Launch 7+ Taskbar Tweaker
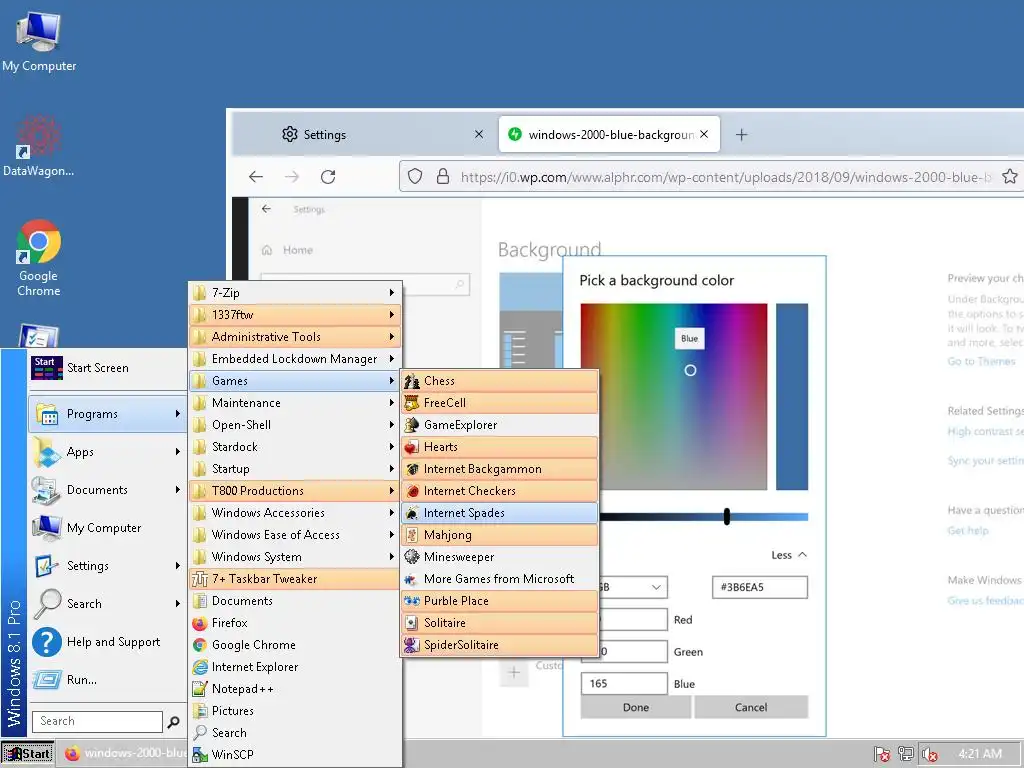This screenshot has width=1024, height=768. tap(295, 579)
